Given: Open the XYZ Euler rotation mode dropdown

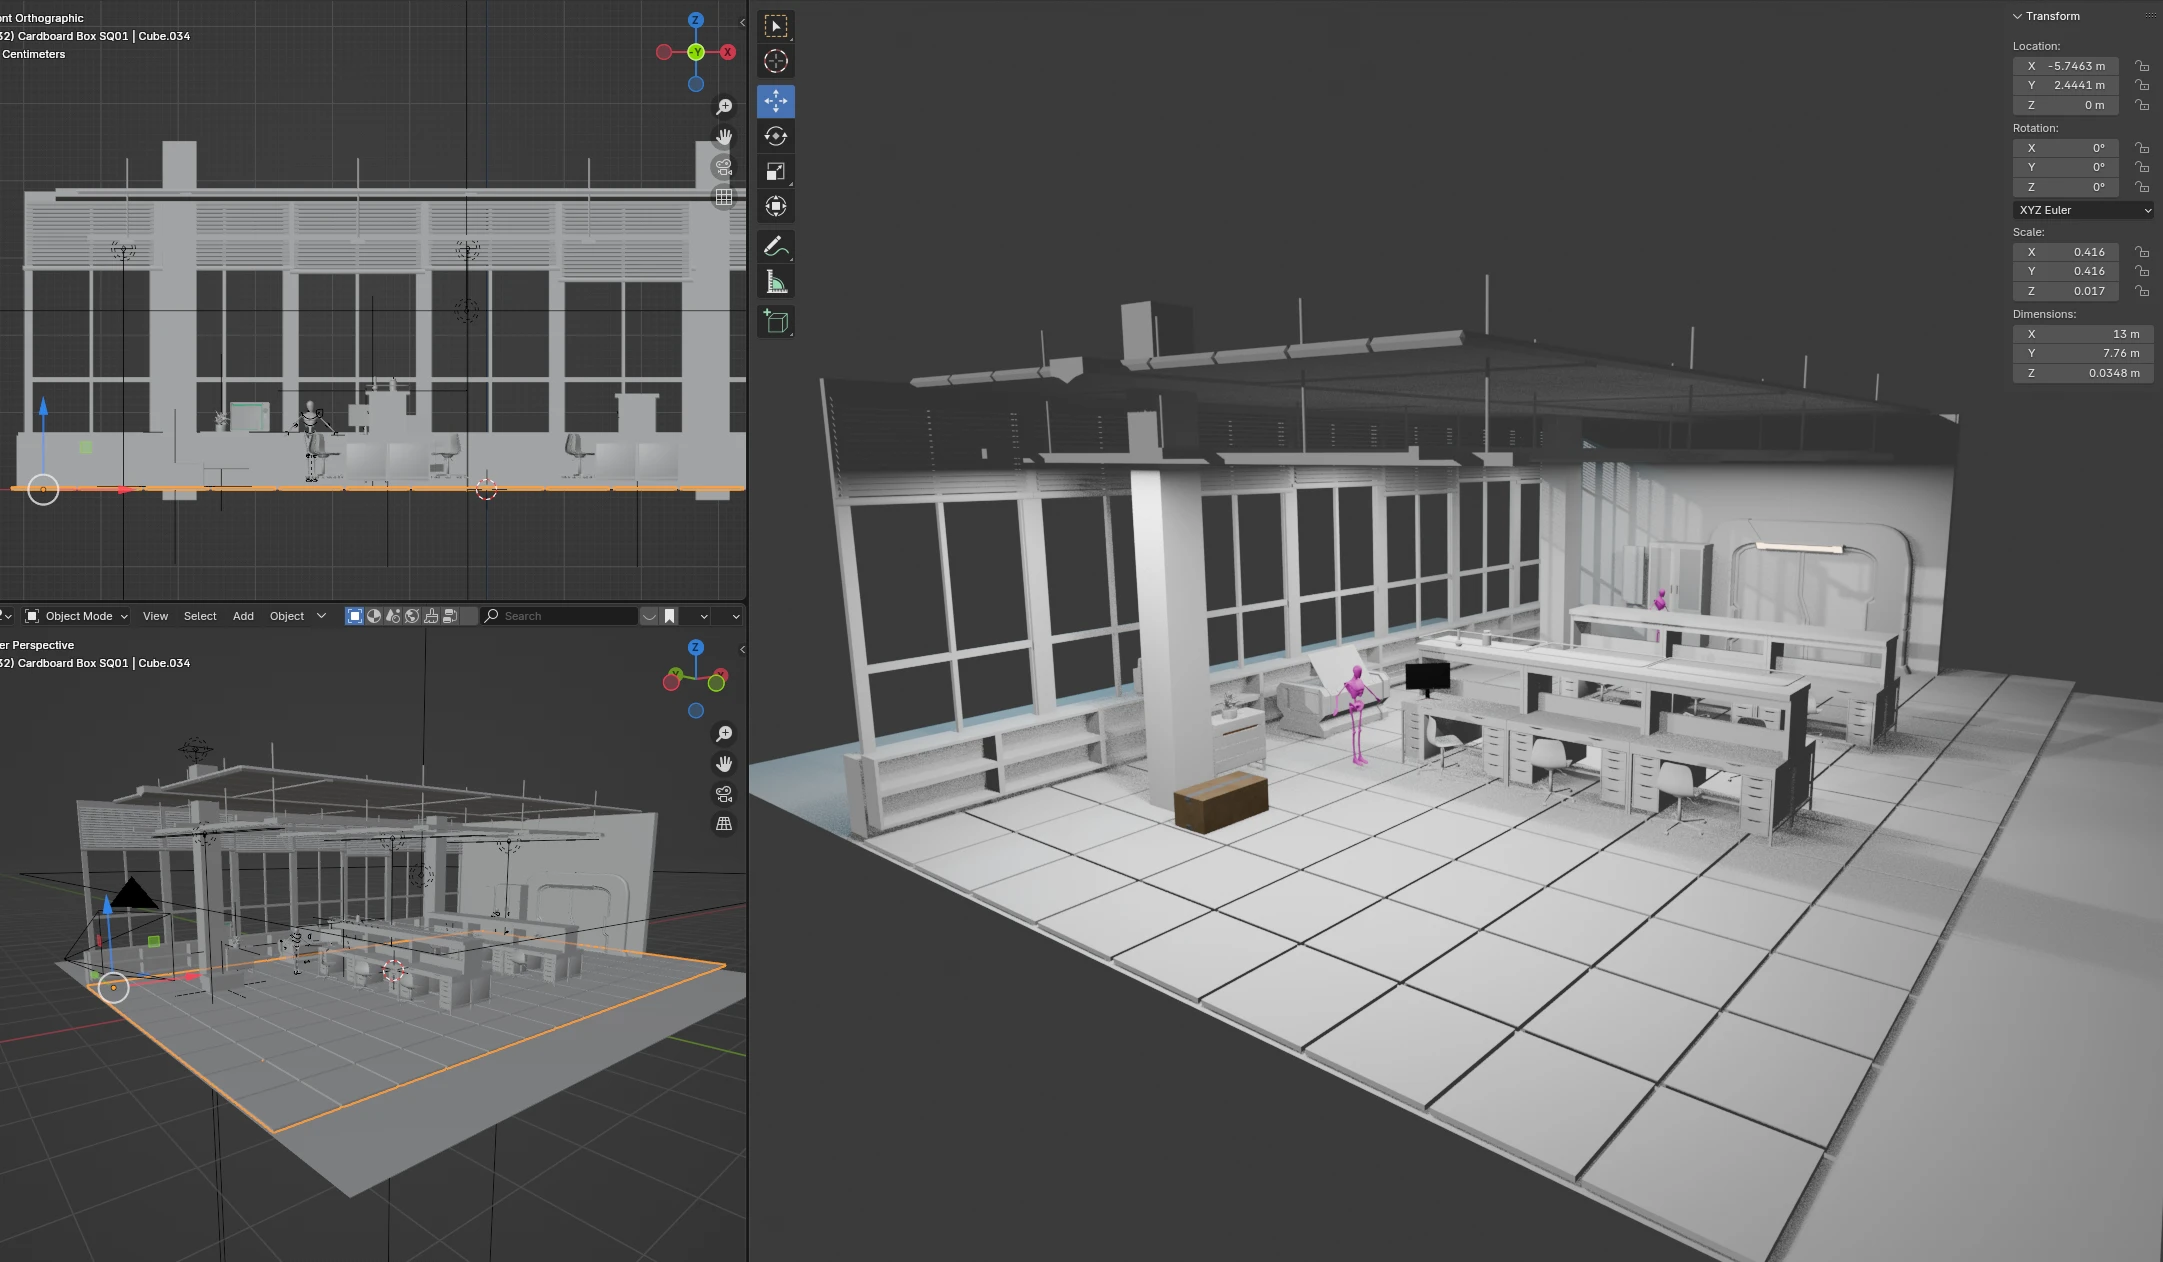Looking at the screenshot, I should click(x=2083, y=210).
